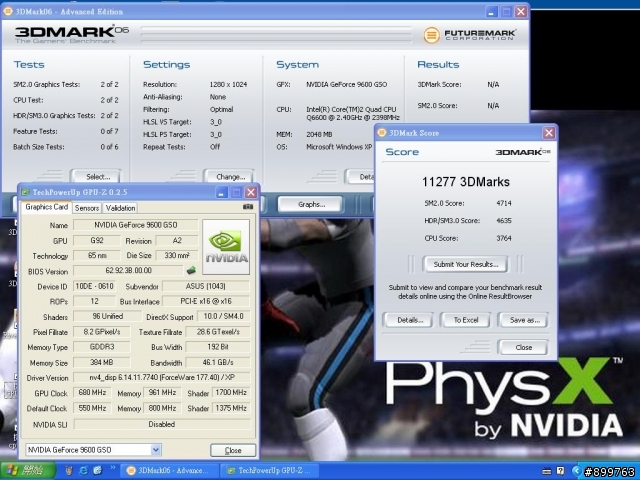Click Change button under Settings
The width and height of the screenshot is (640, 480).
tap(229, 177)
